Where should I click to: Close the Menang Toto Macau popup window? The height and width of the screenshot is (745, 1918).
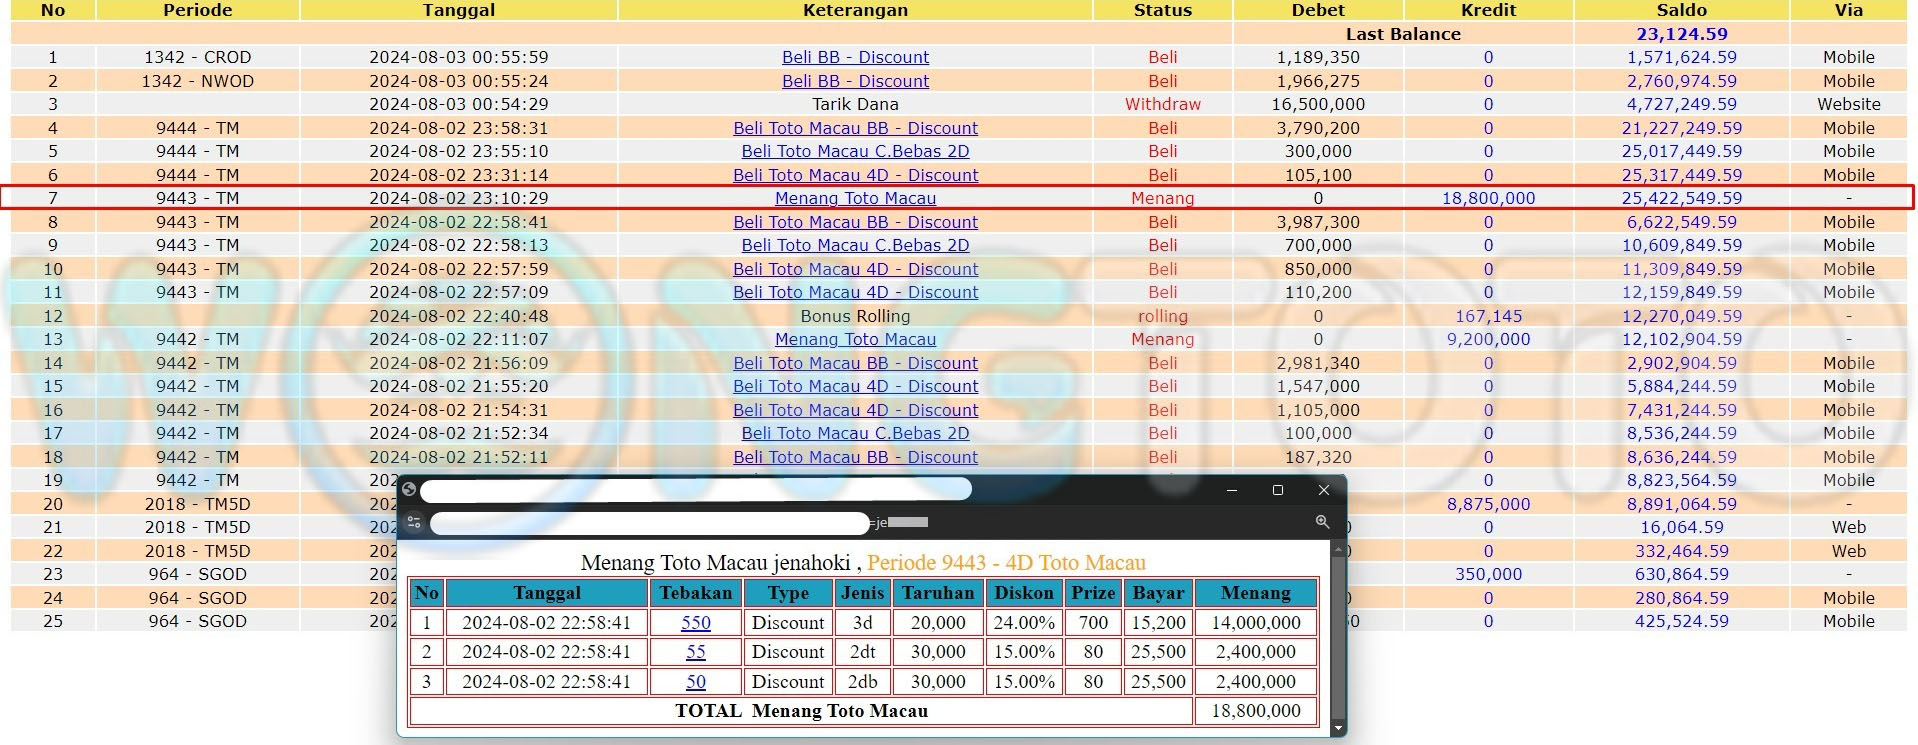[1323, 490]
